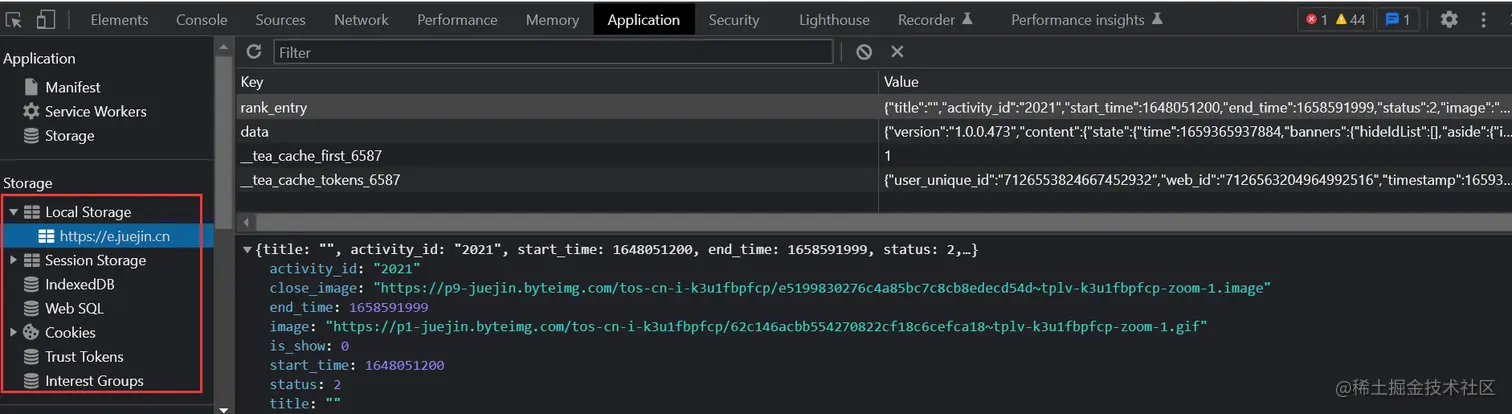Click the Filter input field
The width and height of the screenshot is (1512, 414).
click(553, 51)
